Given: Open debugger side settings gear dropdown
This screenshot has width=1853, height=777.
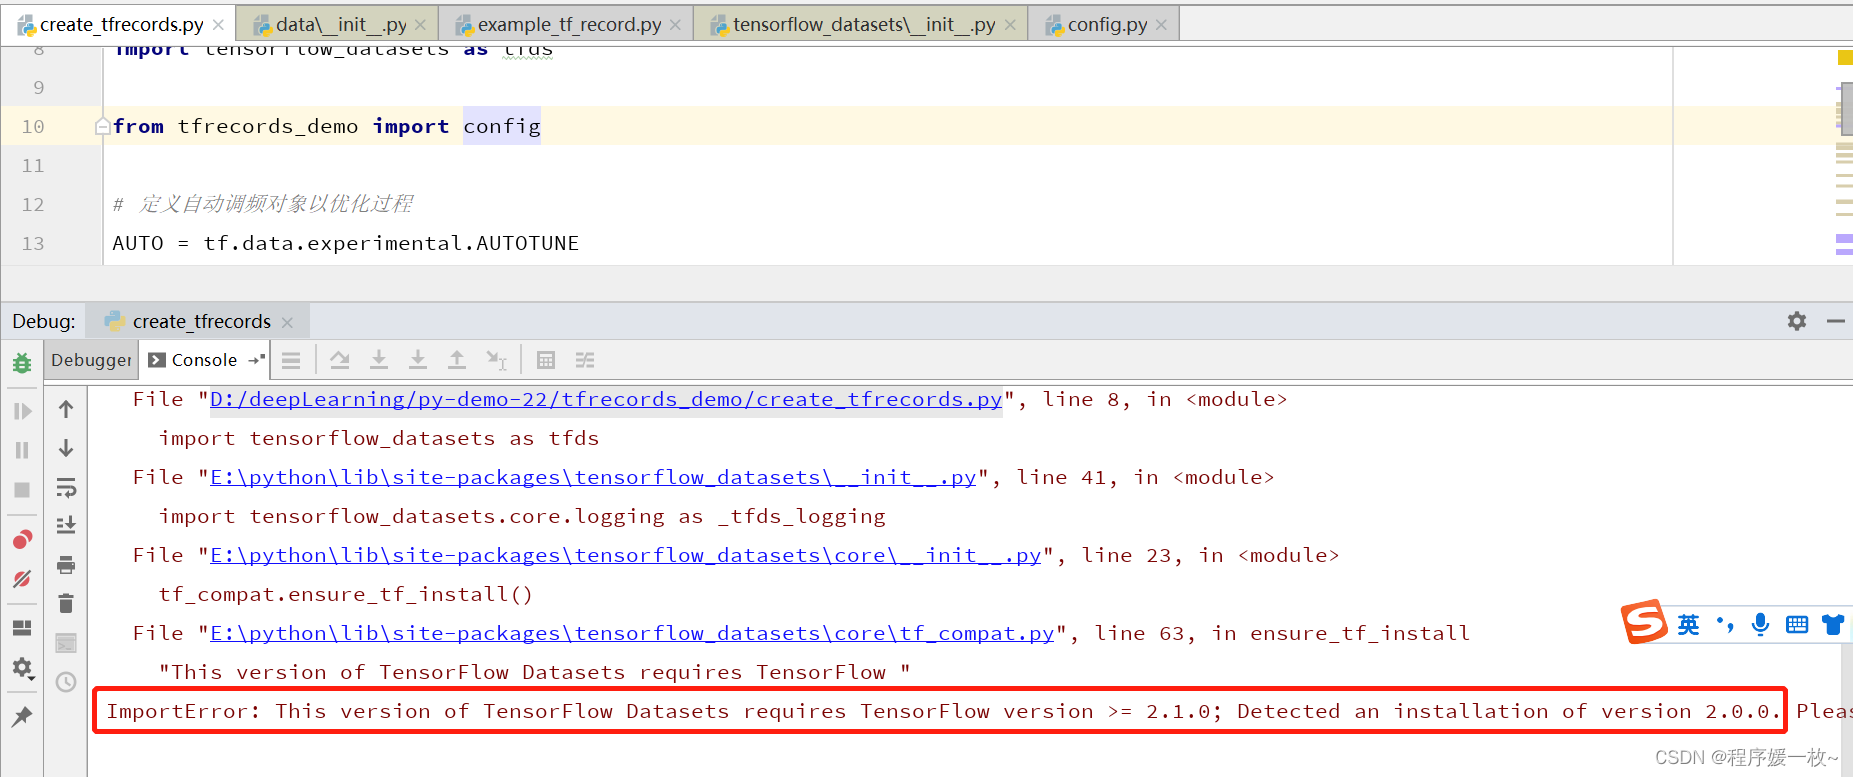Looking at the screenshot, I should tap(22, 667).
